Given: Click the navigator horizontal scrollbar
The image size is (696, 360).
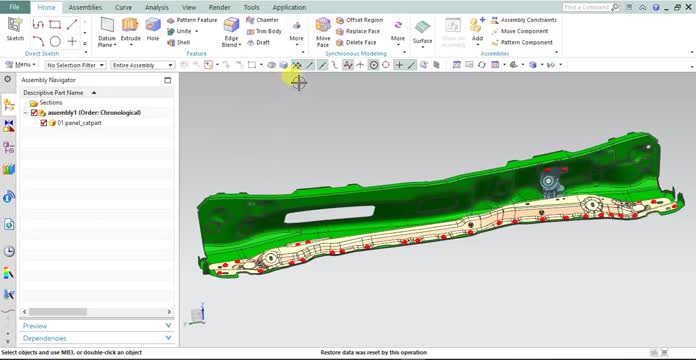Looking at the screenshot, I should coord(97,312).
